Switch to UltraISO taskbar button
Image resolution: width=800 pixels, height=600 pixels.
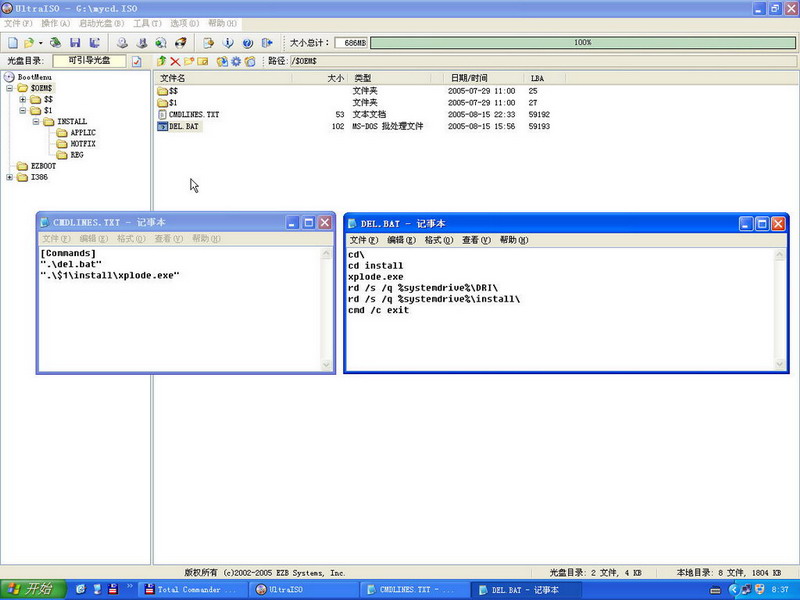(302, 590)
